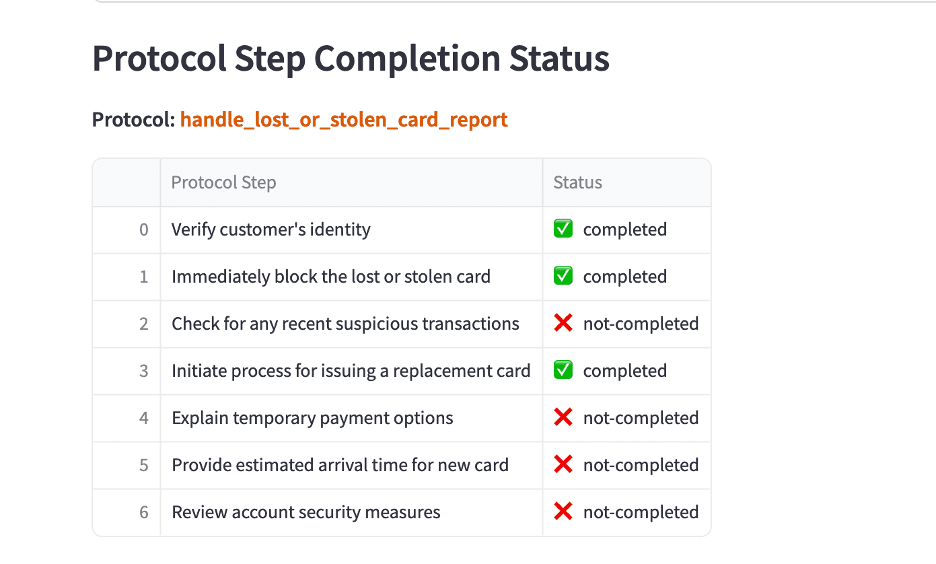
Task: Click 'Immediately block the lost or stolen card' cell
Action: click(352, 277)
